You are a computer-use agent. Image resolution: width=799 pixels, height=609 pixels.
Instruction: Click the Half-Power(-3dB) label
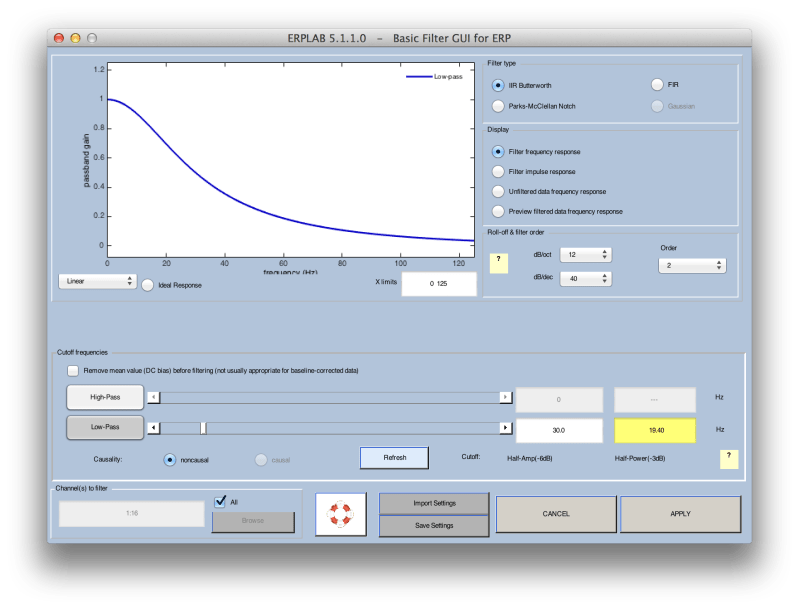[640, 459]
